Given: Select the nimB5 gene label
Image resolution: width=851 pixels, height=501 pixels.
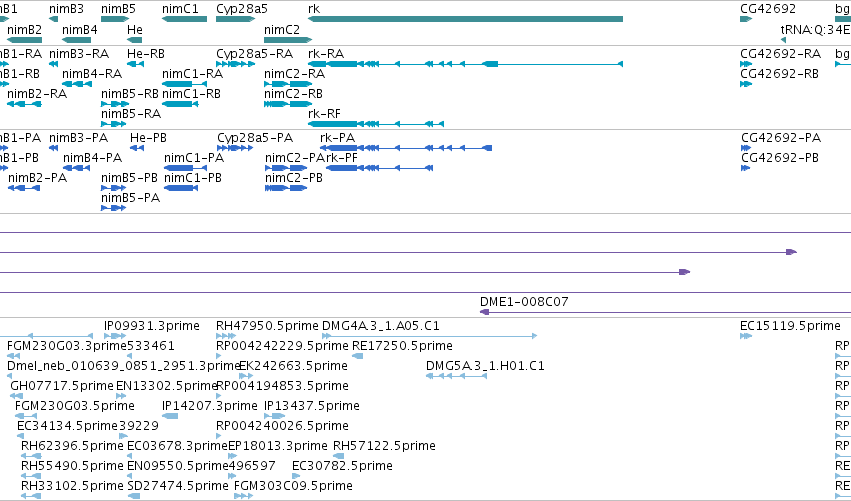Looking at the screenshot, I should coord(118,9).
